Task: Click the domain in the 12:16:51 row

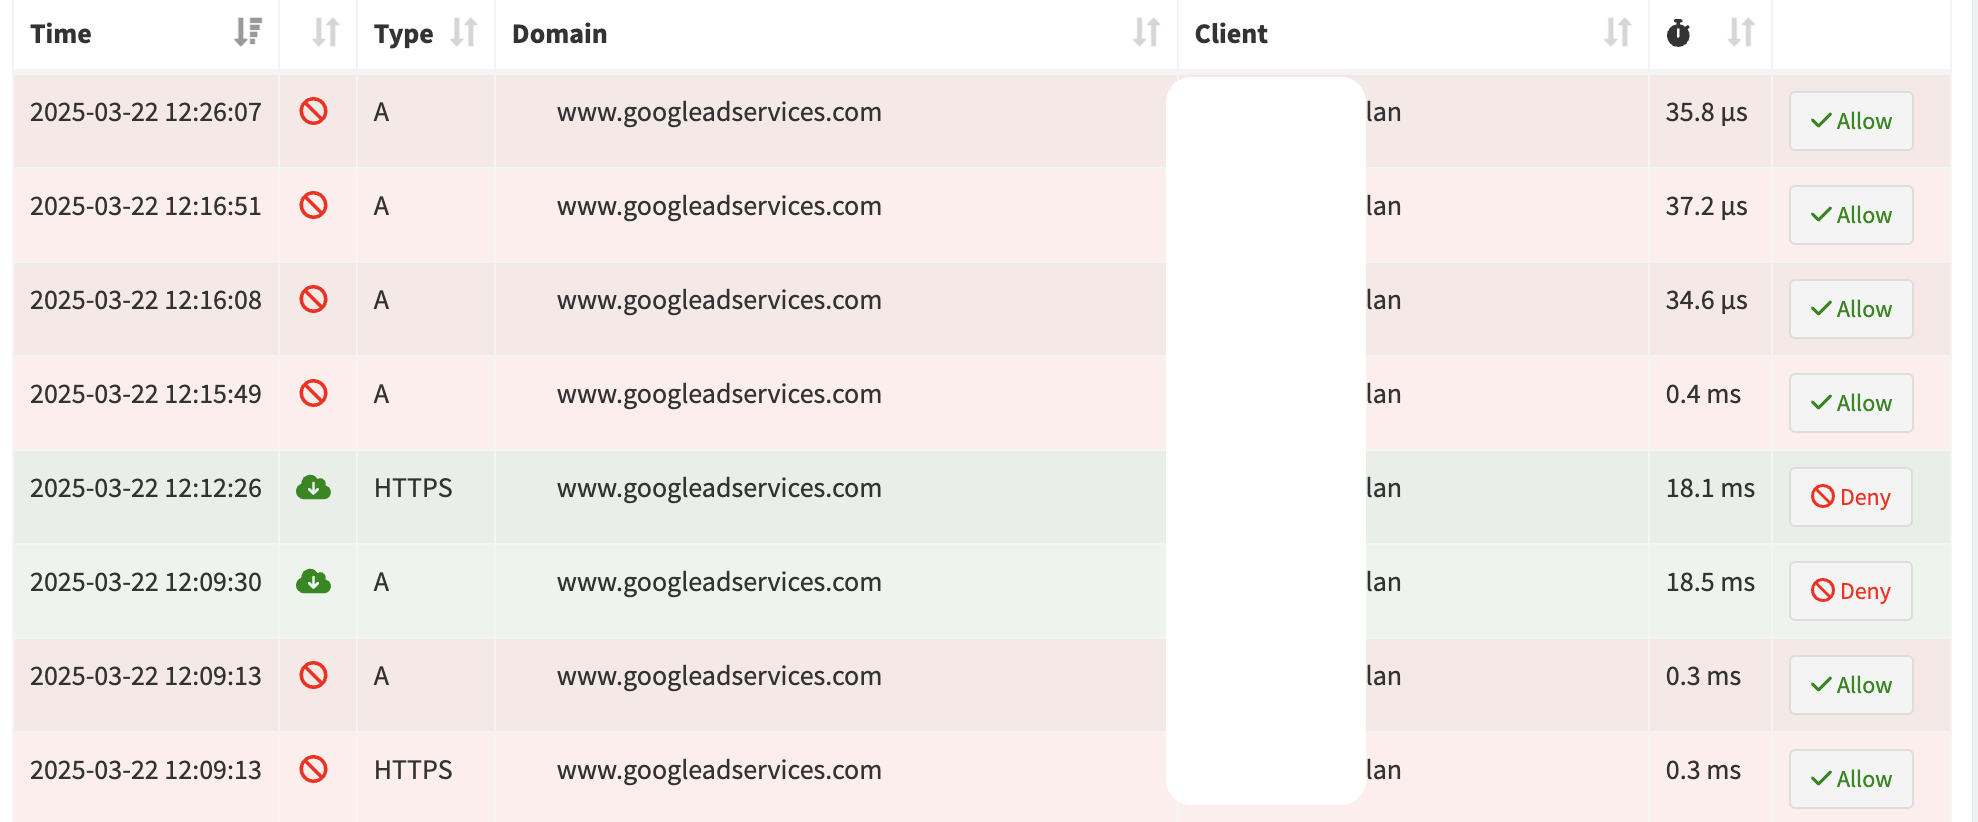Action: pos(719,206)
